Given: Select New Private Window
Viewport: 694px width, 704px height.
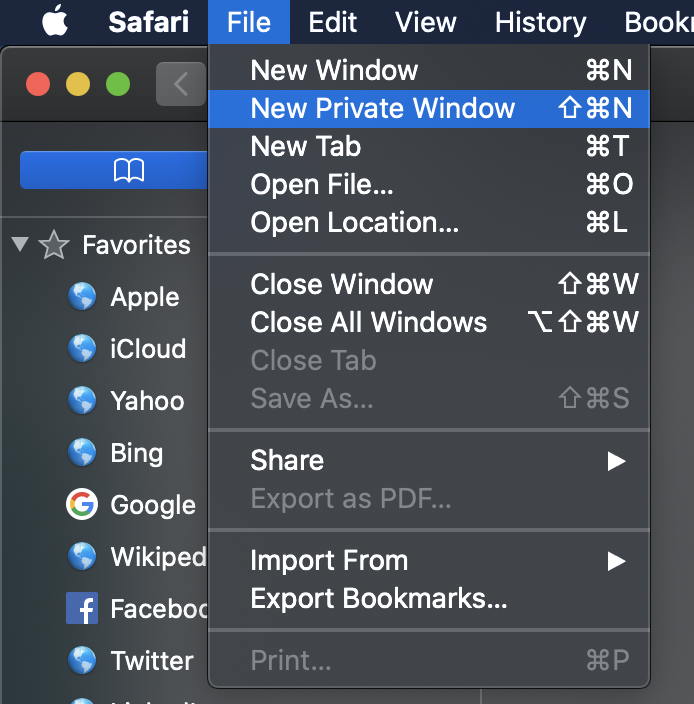Looking at the screenshot, I should 429,109.
